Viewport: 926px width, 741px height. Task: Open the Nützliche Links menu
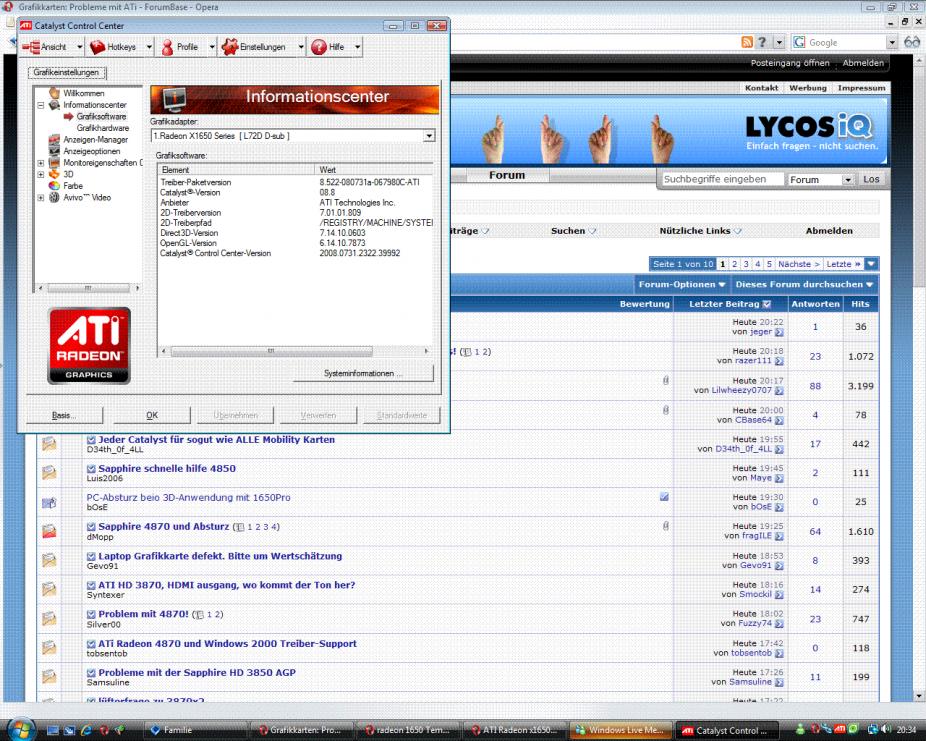tap(700, 231)
